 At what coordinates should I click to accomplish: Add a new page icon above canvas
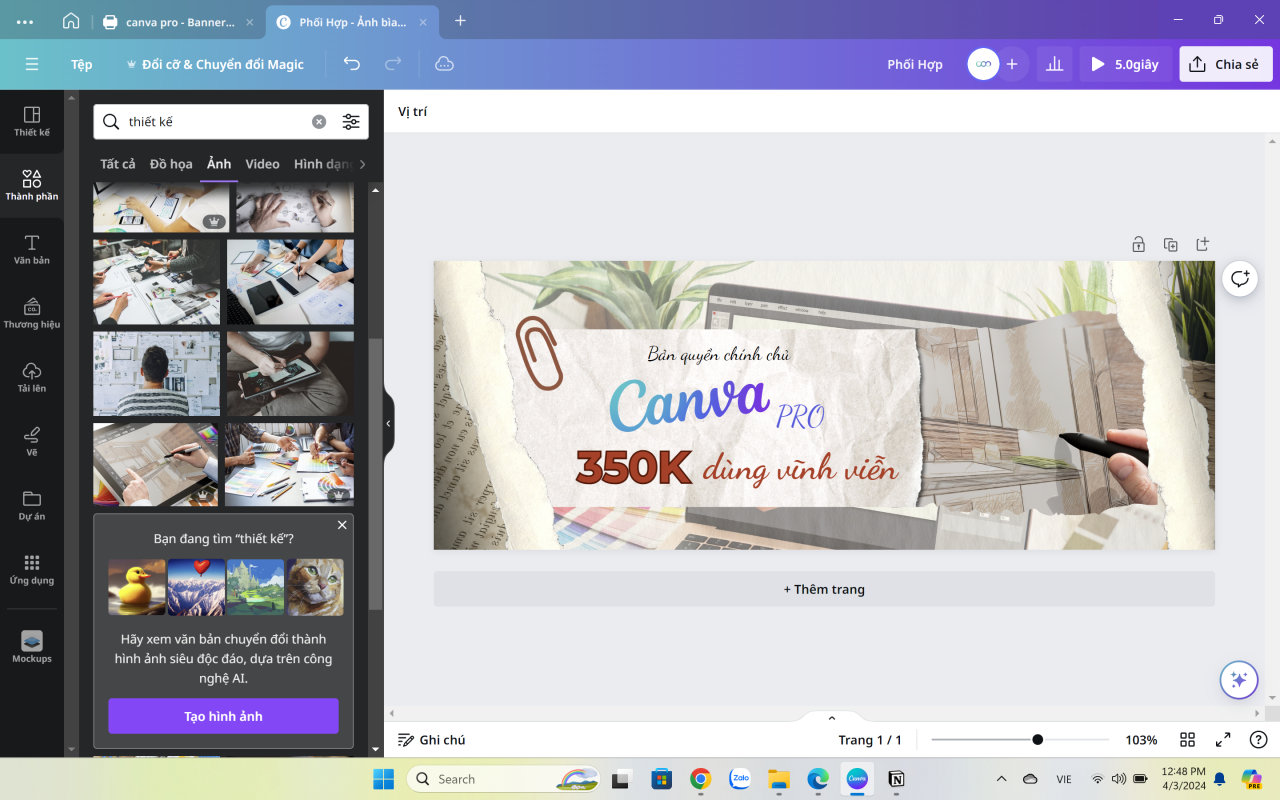1203,244
